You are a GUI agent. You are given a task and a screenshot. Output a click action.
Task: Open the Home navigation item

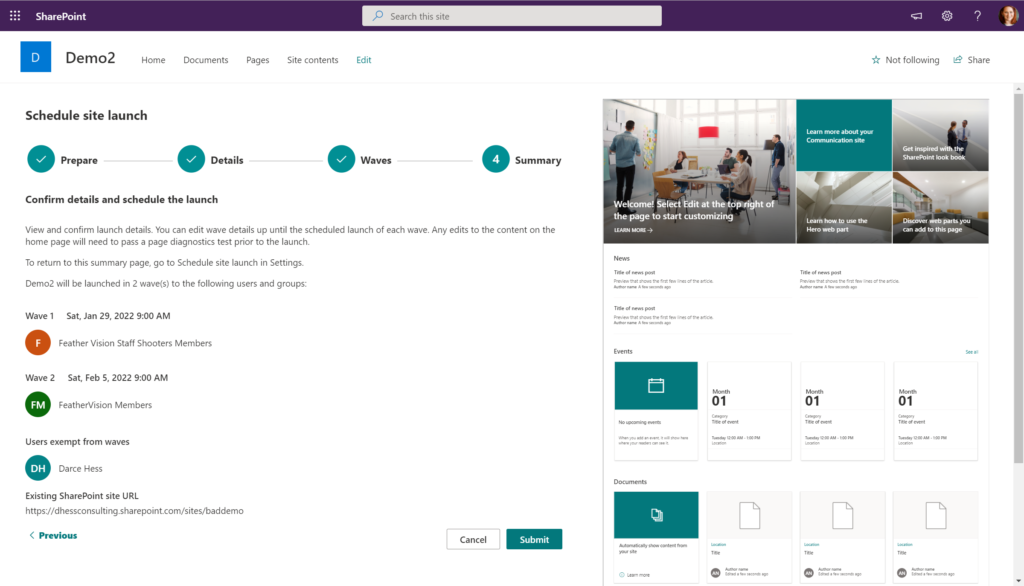[153, 59]
